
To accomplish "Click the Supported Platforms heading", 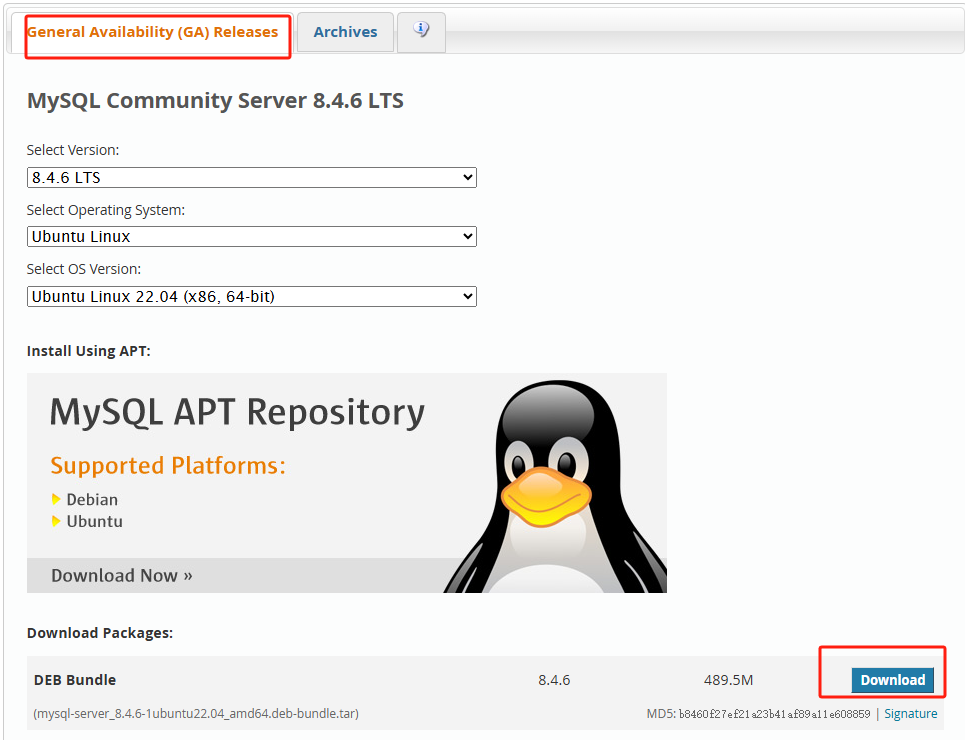I will pos(168,465).
